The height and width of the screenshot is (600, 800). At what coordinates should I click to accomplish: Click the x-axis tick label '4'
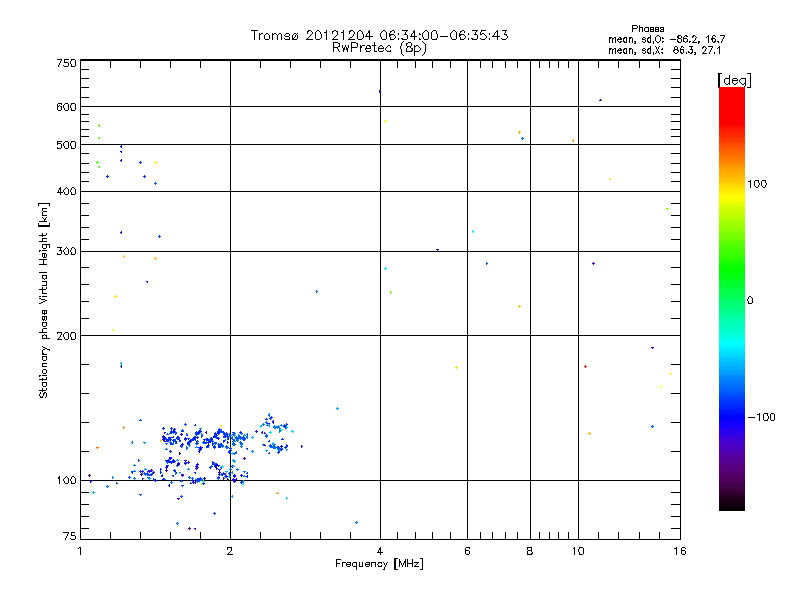tap(380, 551)
